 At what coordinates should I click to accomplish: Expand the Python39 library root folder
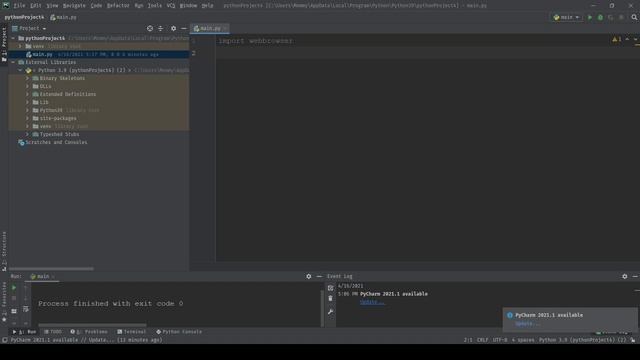pyautogui.click(x=27, y=110)
